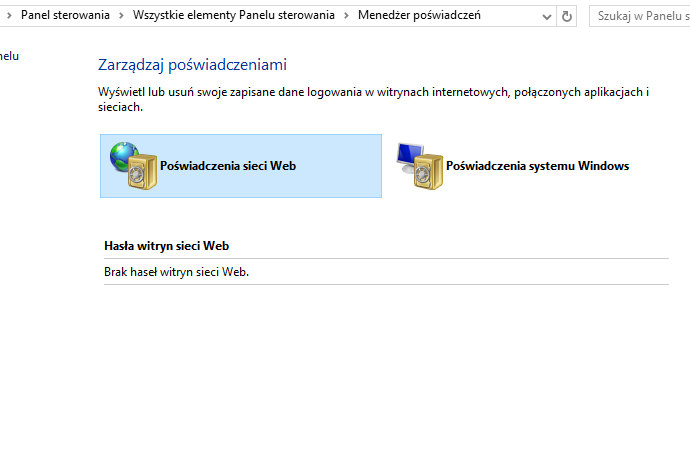
Task: Click Brak haseł witryn sieci Web text
Action: [x=176, y=272]
